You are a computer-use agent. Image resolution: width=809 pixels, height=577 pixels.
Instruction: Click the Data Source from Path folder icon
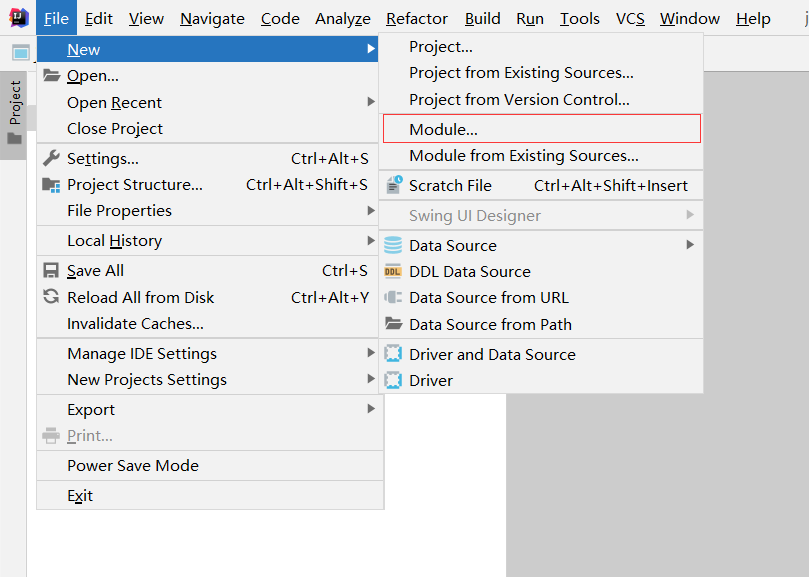(394, 324)
